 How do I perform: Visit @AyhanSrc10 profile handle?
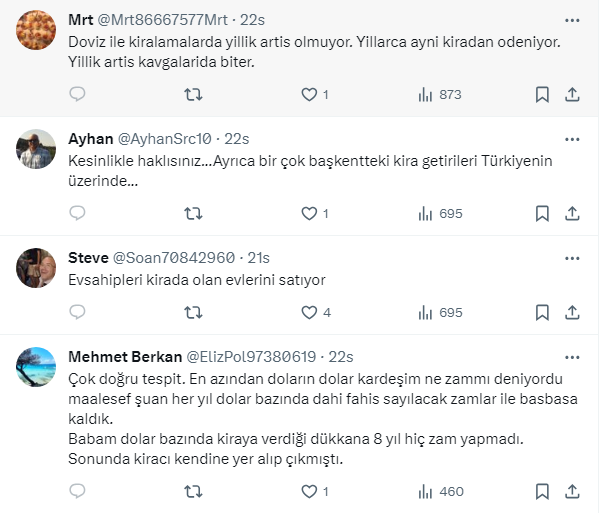[x=165, y=138]
